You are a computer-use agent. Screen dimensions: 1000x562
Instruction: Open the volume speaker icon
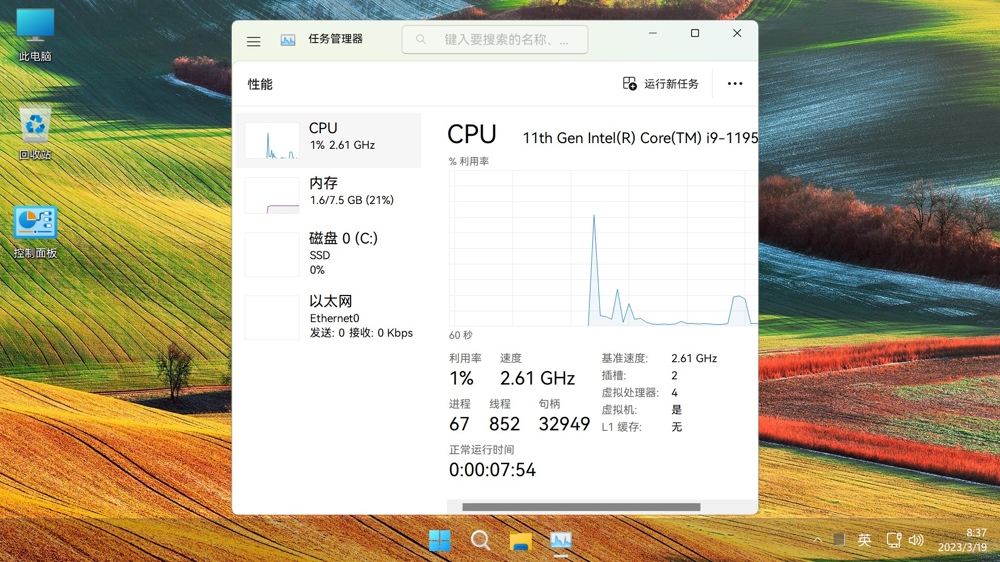[x=916, y=541]
